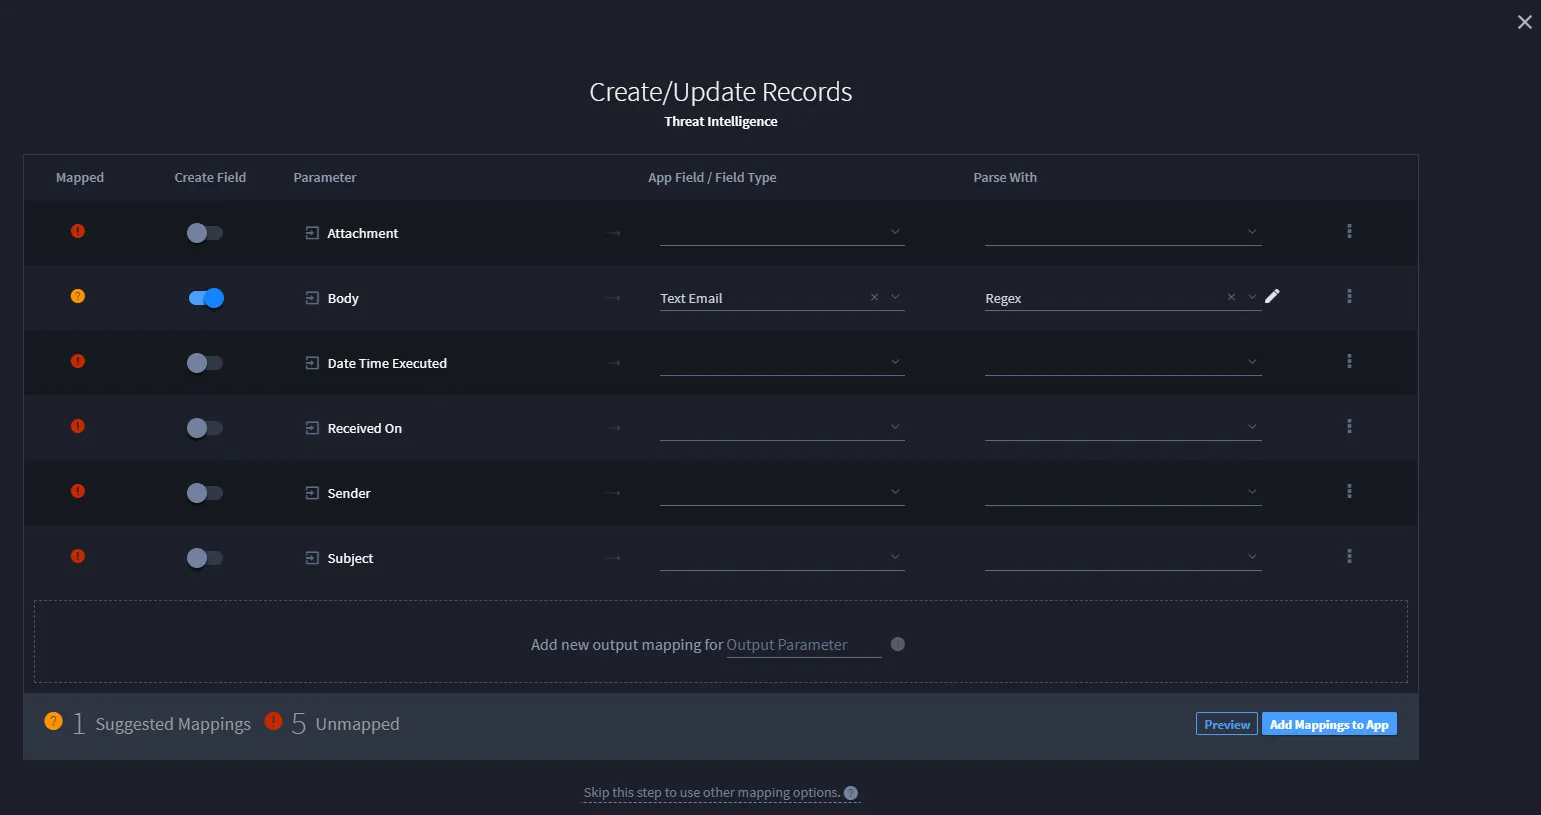Image resolution: width=1541 pixels, height=815 pixels.
Task: Click the Threat Intelligence subtitle
Action: (x=721, y=121)
